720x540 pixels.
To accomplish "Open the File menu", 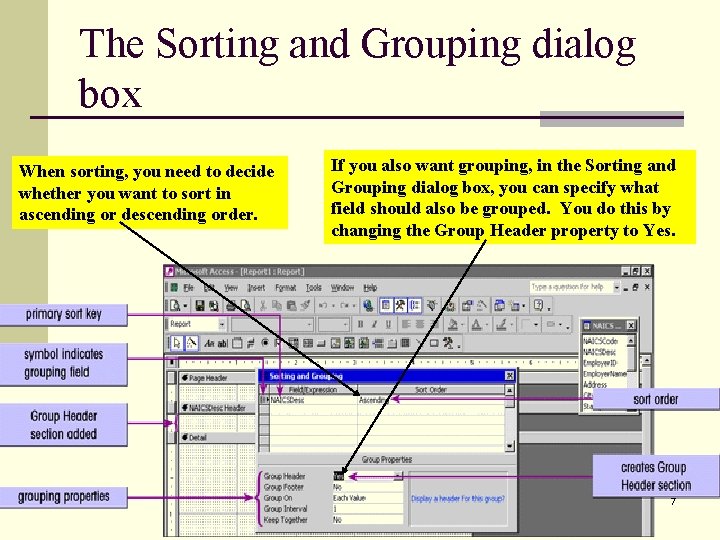I will [188, 287].
